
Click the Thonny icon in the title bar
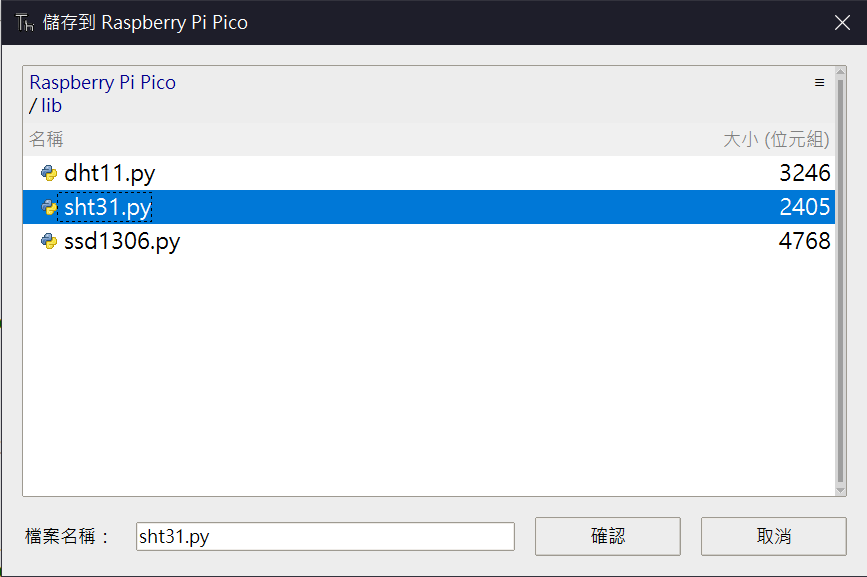coord(24,23)
